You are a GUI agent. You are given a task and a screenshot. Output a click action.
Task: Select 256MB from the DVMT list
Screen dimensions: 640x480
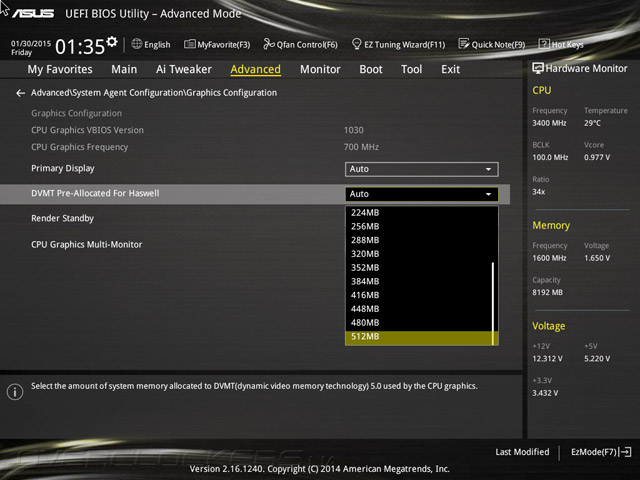pyautogui.click(x=419, y=227)
